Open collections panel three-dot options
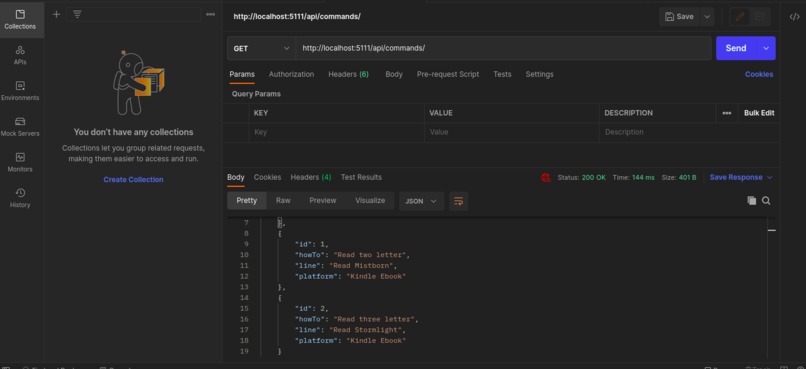 pyautogui.click(x=210, y=14)
